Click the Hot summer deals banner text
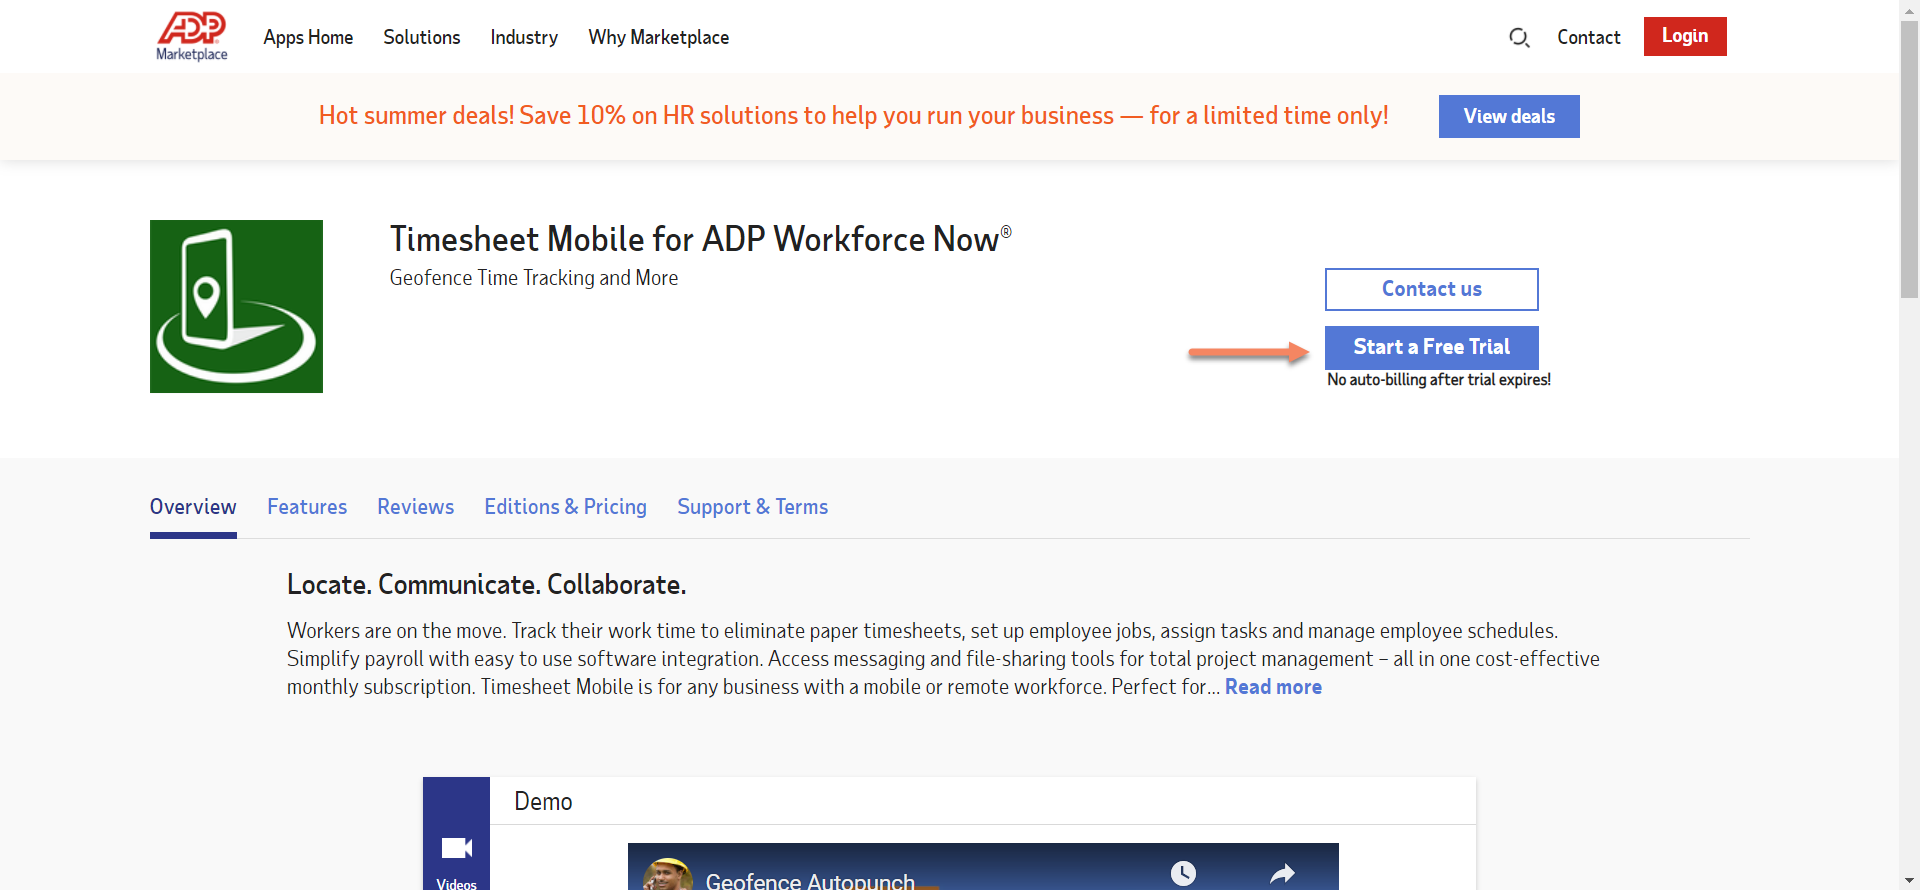The height and width of the screenshot is (890, 1920). (853, 116)
